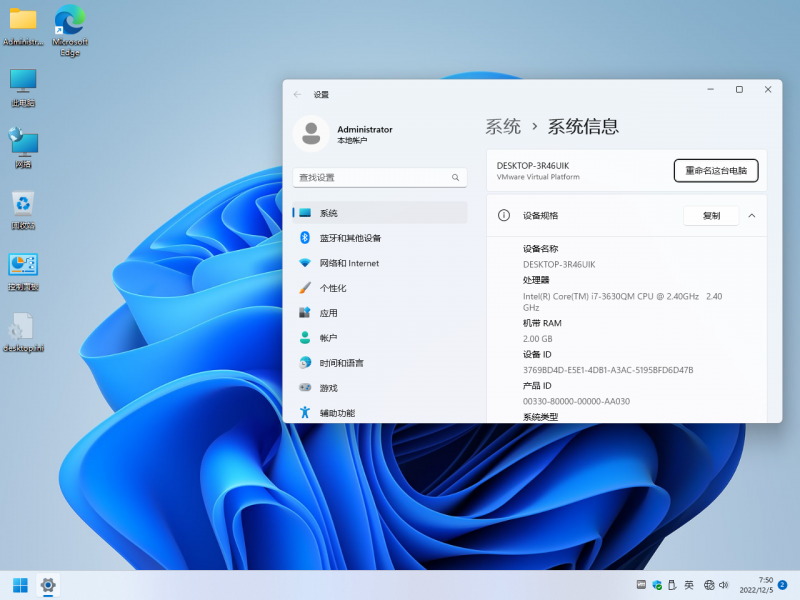Go back to 系统 breadcrumb
The width and height of the screenshot is (800, 600).
click(503, 126)
